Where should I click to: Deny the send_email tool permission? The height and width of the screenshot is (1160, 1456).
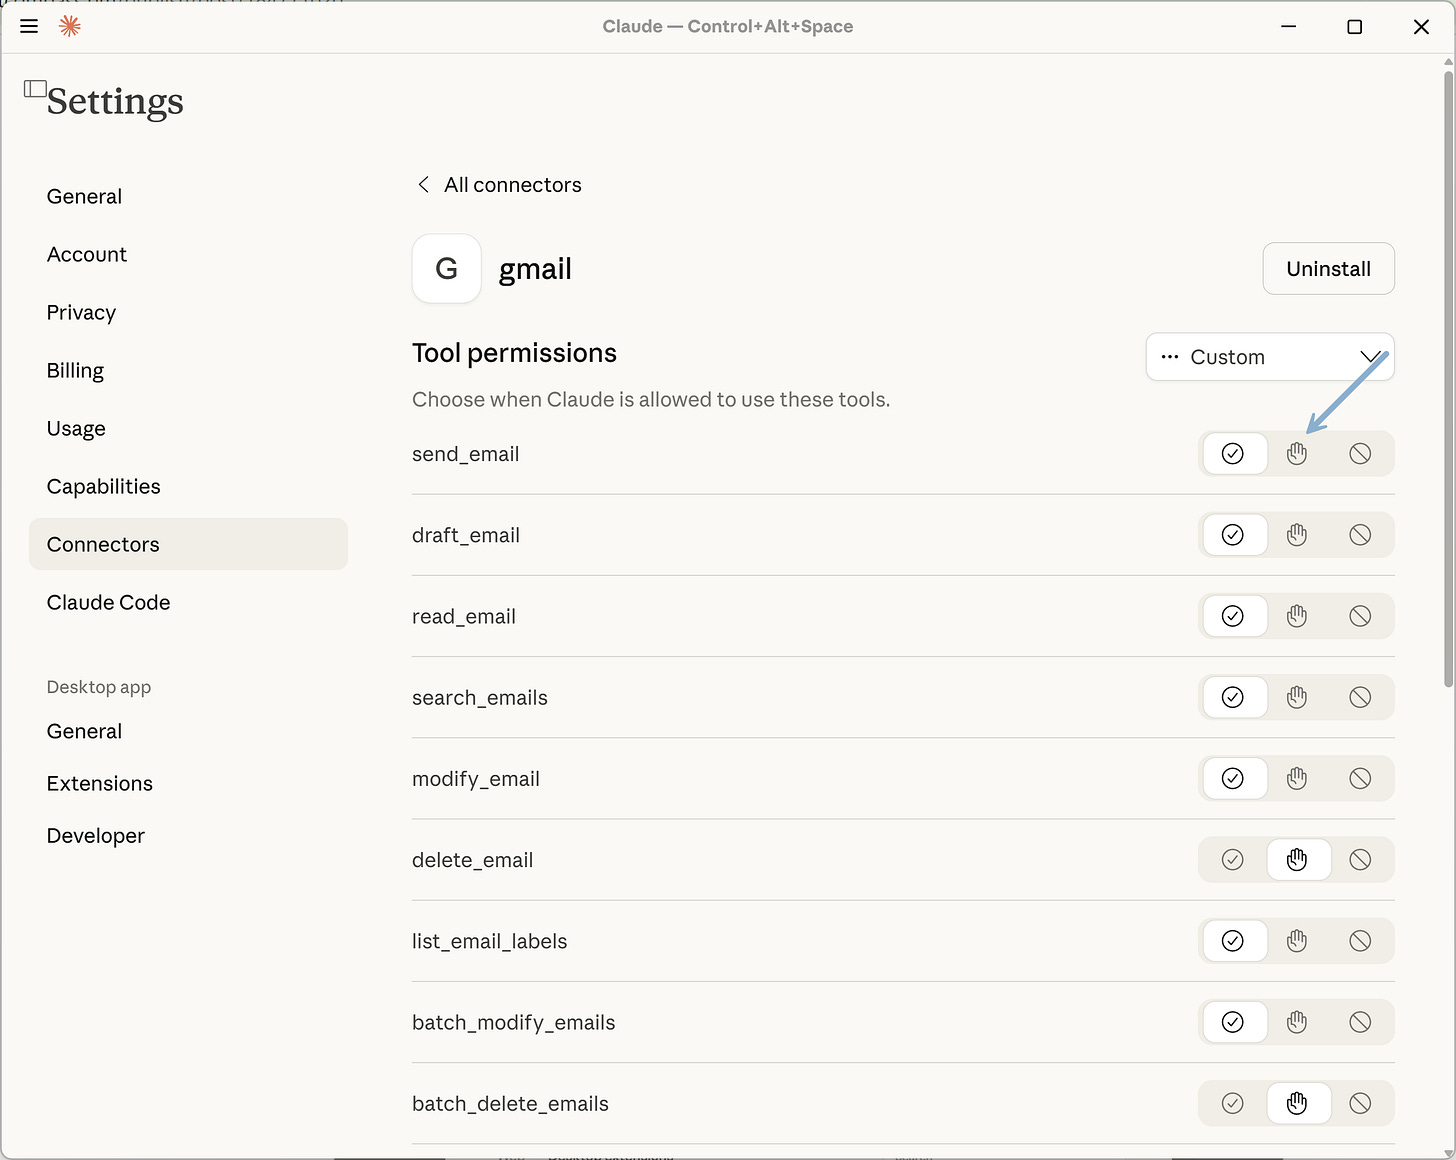[1360, 453]
